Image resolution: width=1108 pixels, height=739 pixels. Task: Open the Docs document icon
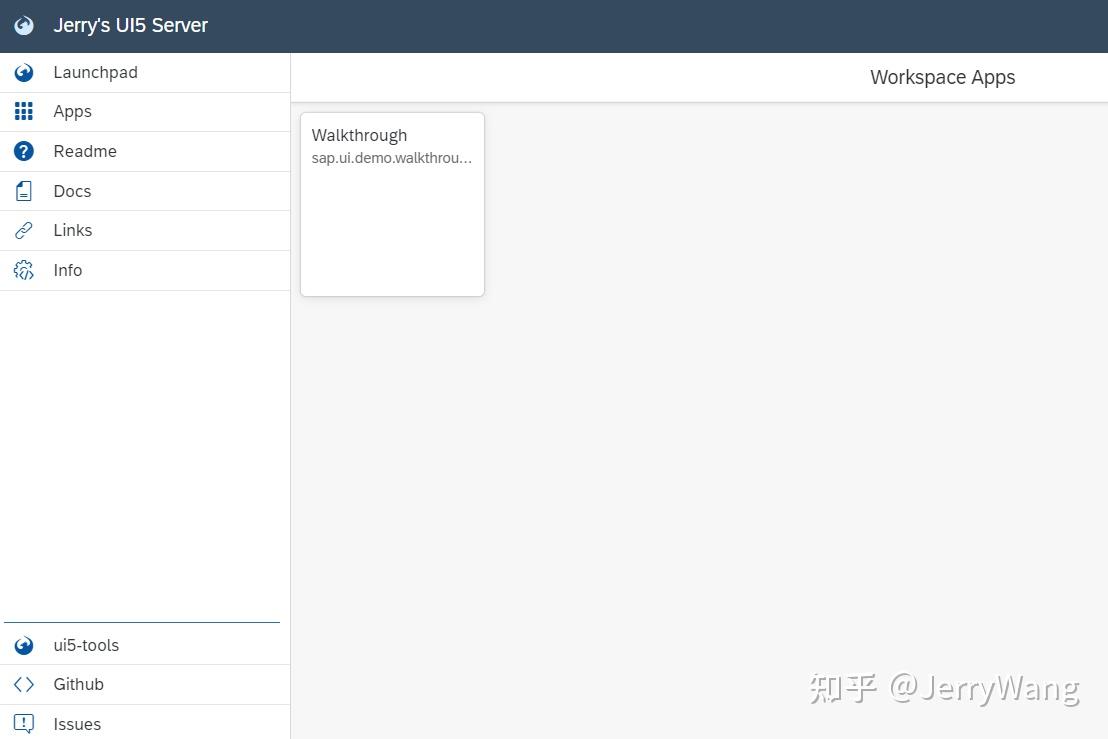(x=23, y=191)
